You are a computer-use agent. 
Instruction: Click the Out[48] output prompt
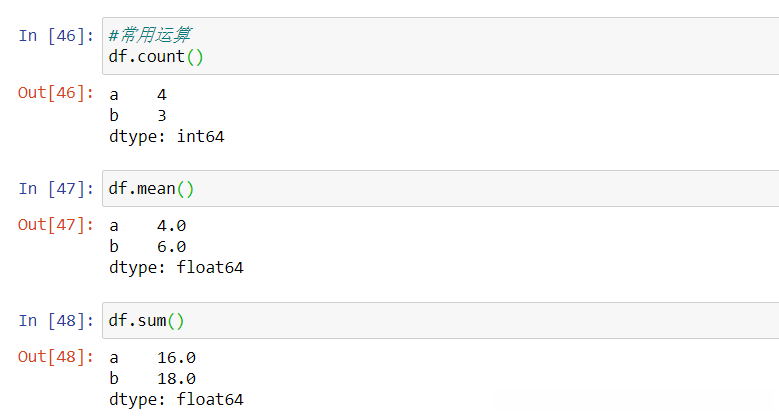[56, 357]
